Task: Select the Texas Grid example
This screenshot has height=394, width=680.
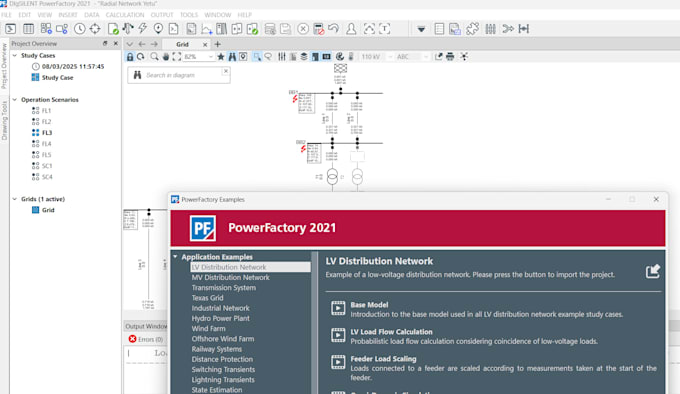Action: pyautogui.click(x=208, y=298)
